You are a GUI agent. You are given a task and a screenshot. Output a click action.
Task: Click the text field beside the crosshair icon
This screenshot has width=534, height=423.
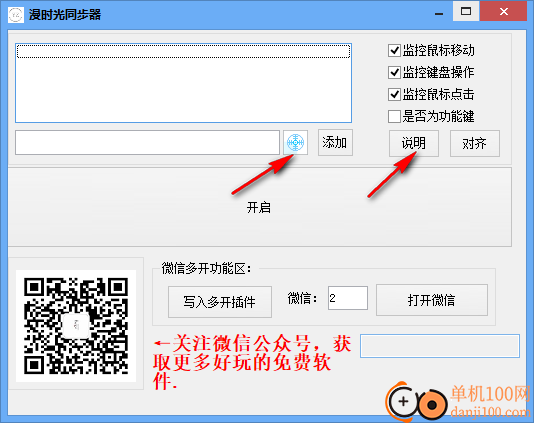click(147, 142)
